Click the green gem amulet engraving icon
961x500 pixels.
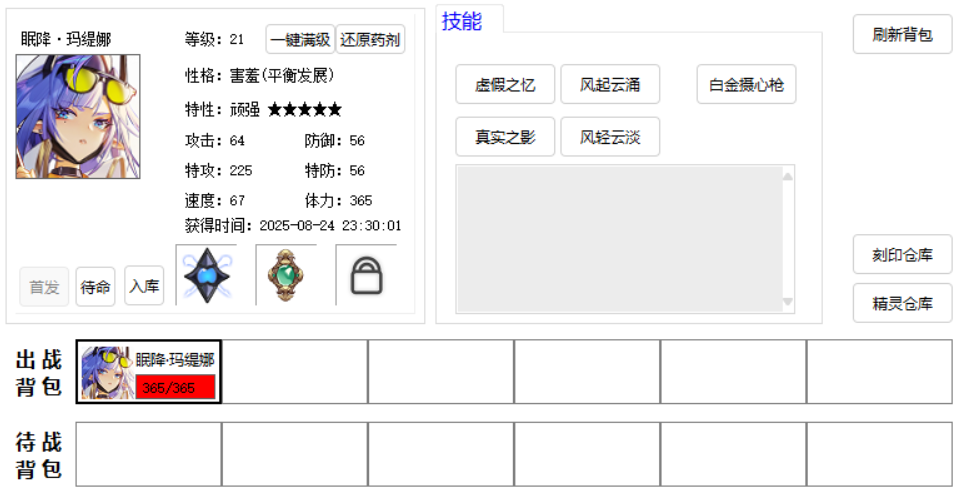(286, 275)
